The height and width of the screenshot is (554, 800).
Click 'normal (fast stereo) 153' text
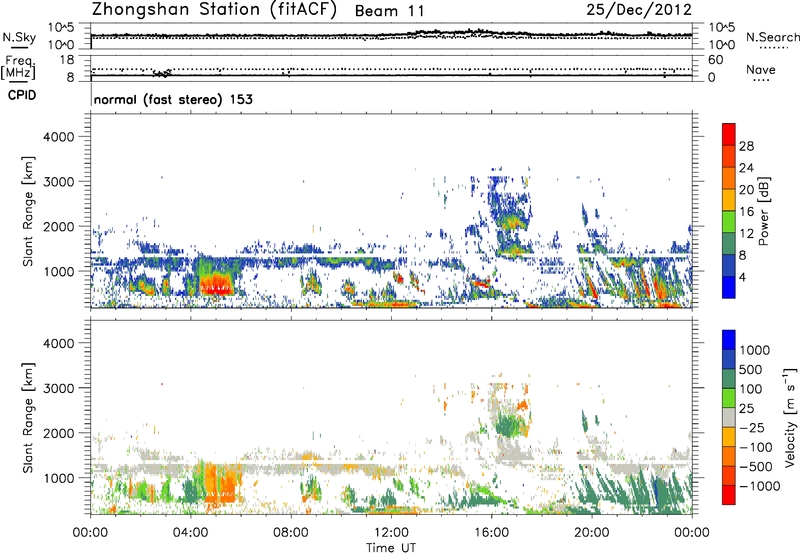click(173, 99)
